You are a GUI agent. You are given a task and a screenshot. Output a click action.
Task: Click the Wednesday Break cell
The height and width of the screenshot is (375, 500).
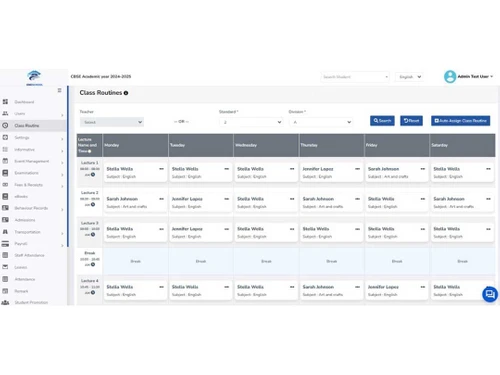[266, 261]
